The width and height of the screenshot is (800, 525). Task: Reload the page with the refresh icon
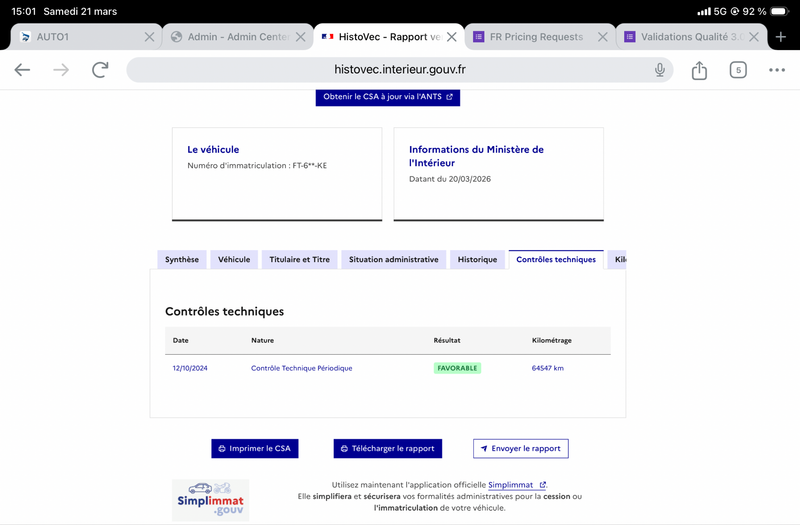[x=100, y=70]
